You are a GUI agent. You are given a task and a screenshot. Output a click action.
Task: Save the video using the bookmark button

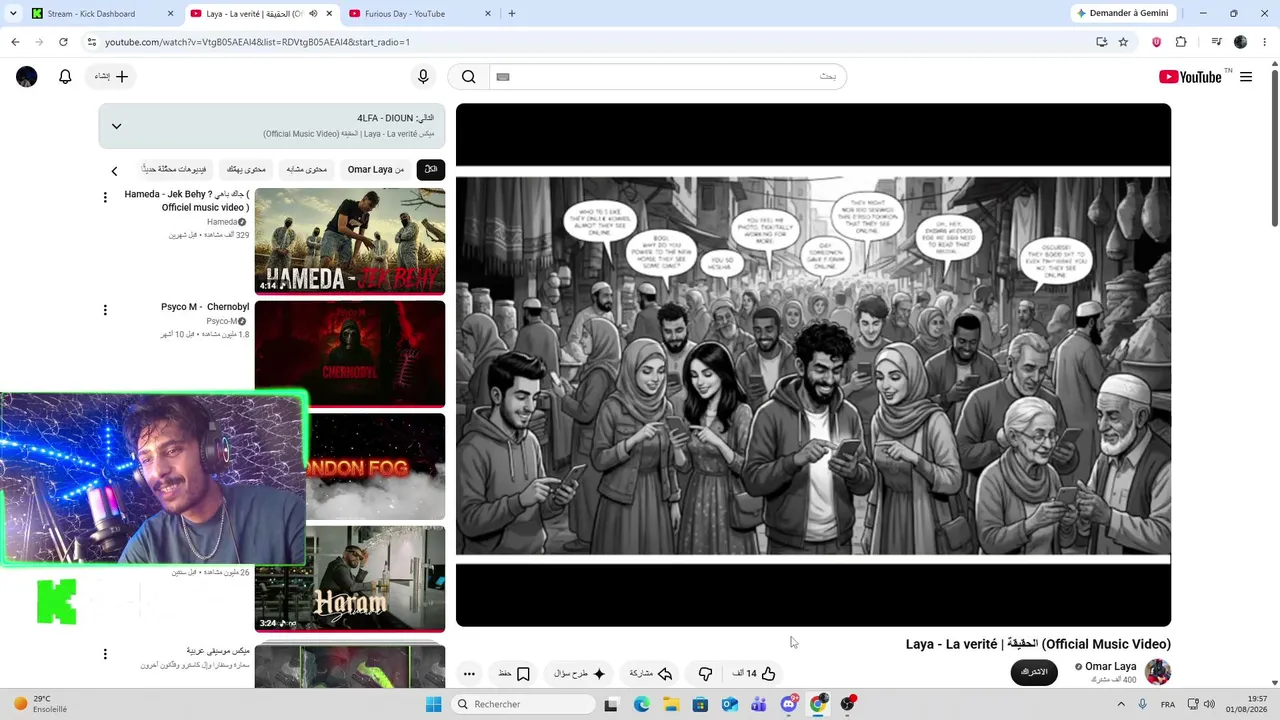tap(514, 674)
